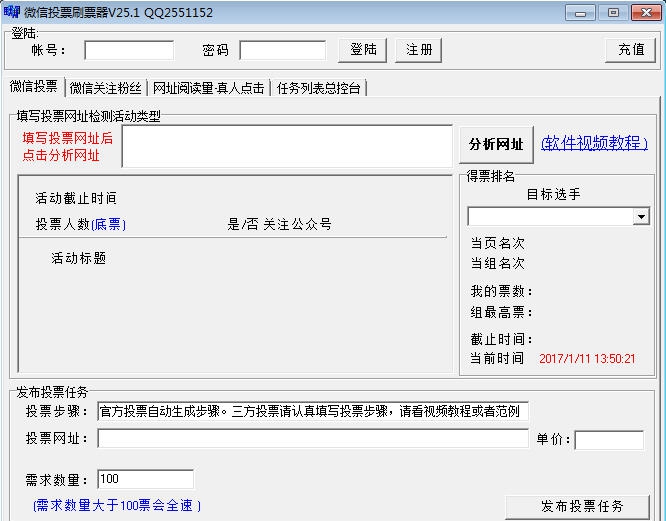Click the 密码 password input field
Screen dimensions: 666x521
pyautogui.click(x=283, y=51)
